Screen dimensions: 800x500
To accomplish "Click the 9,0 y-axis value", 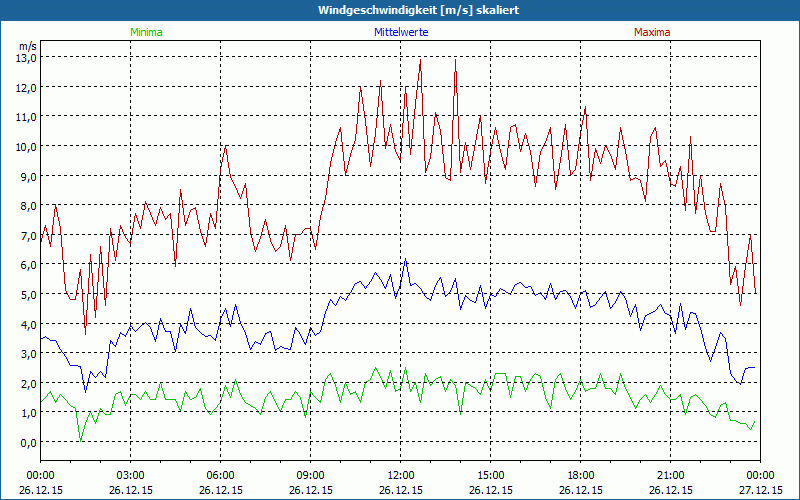I will tap(28, 176).
